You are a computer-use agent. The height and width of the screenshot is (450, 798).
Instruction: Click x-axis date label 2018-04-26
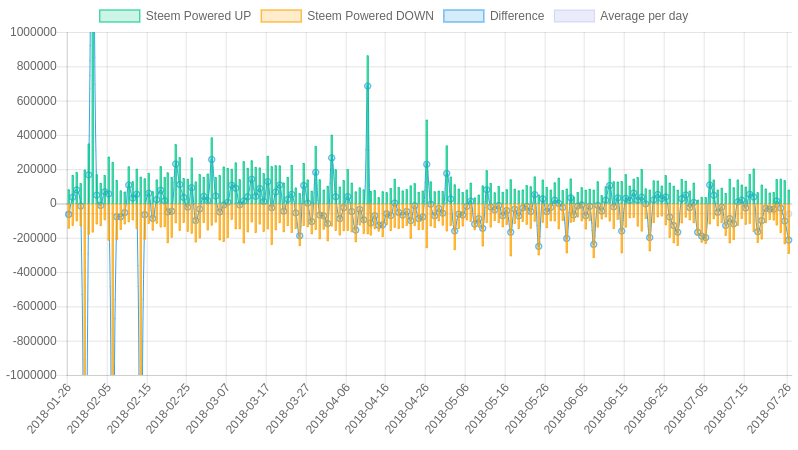(407, 409)
